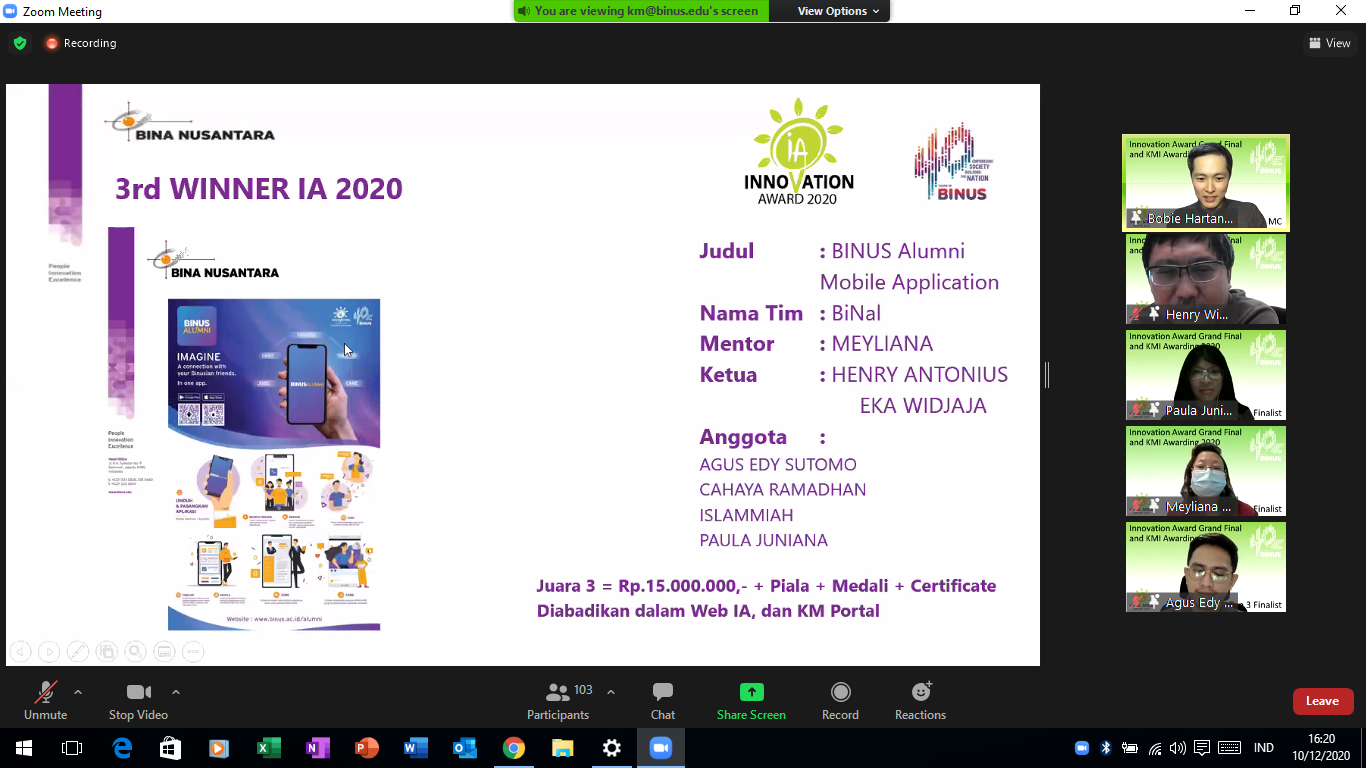This screenshot has width=1366, height=768.
Task: Click the Bluetooth tray icon
Action: pyautogui.click(x=1106, y=748)
